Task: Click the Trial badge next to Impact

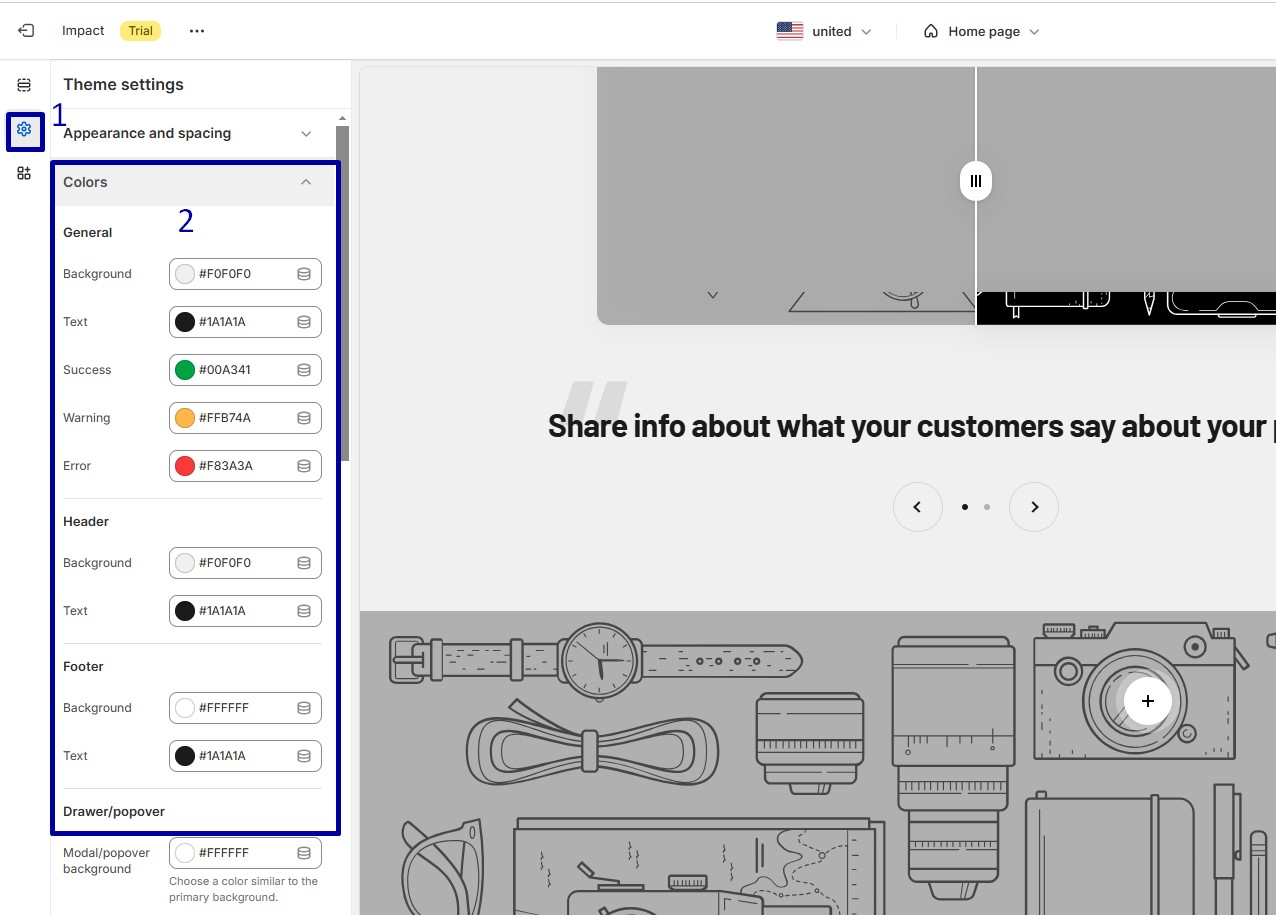Action: click(140, 30)
